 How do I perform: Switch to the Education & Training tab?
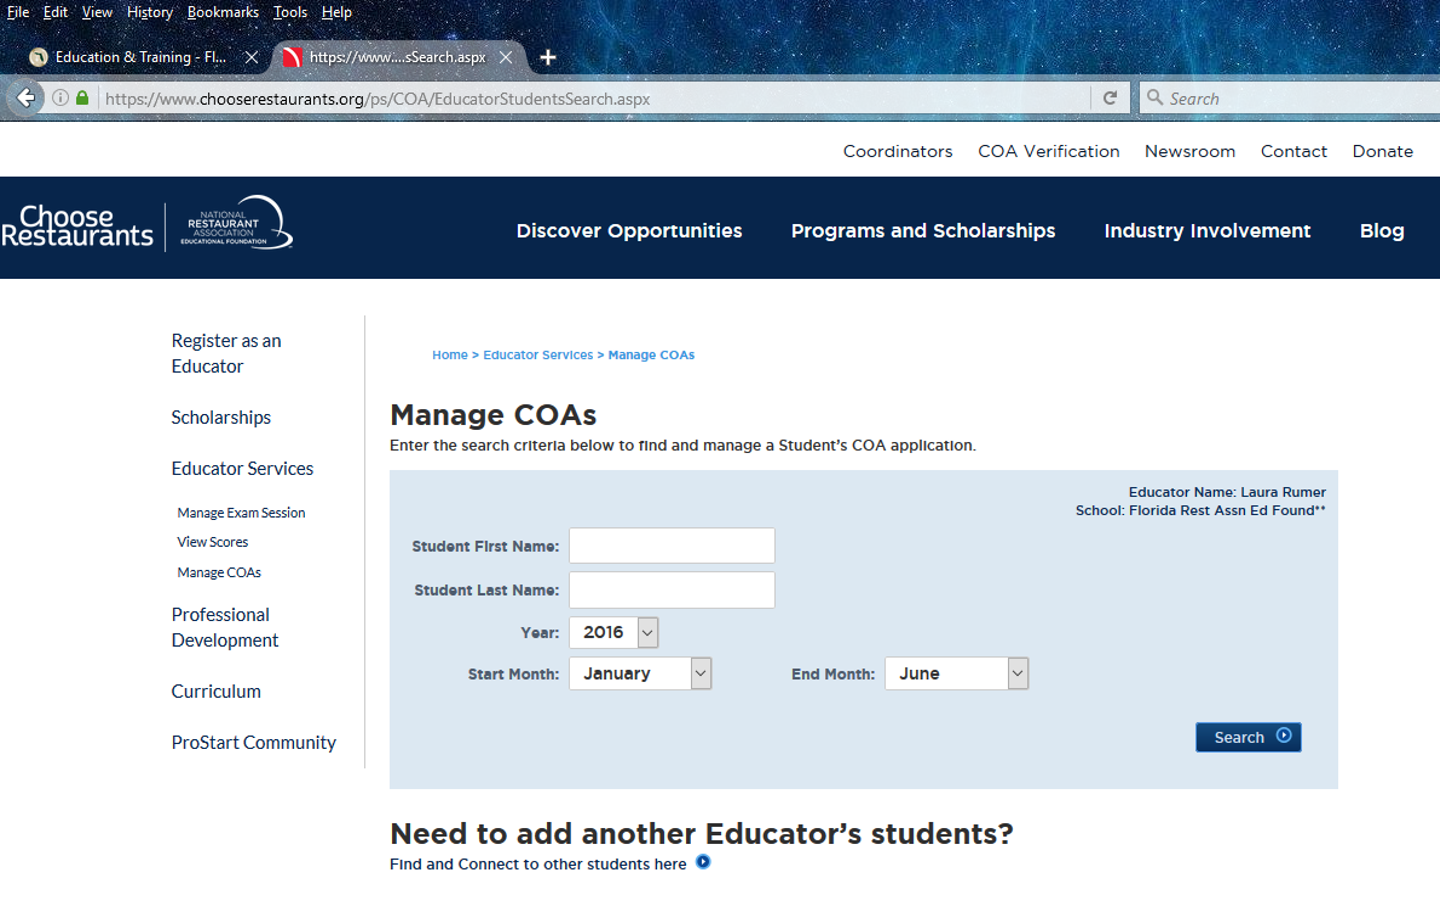point(140,57)
